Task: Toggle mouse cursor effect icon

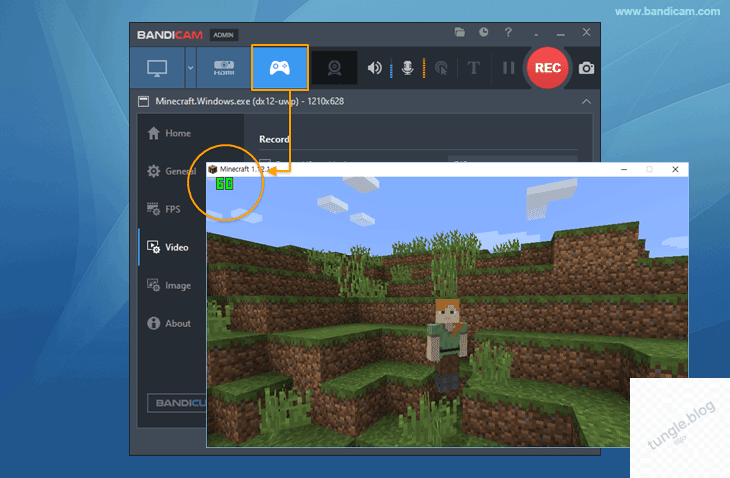Action: point(441,68)
